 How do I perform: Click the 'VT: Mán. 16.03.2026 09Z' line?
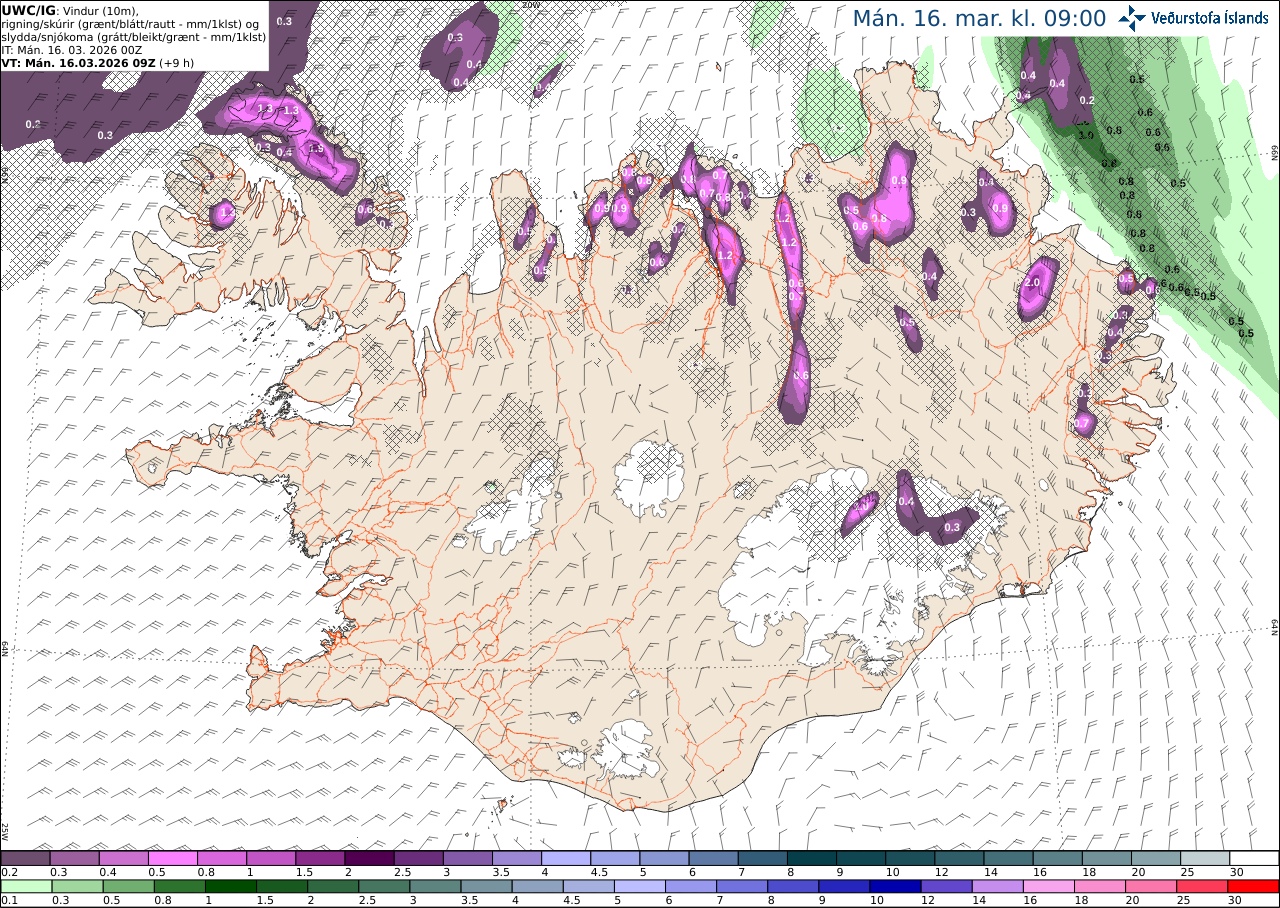click(78, 63)
